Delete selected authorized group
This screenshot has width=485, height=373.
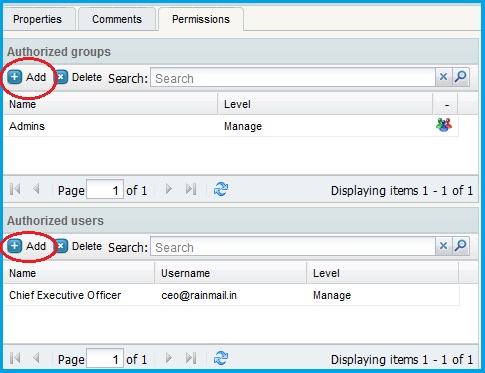pos(78,77)
